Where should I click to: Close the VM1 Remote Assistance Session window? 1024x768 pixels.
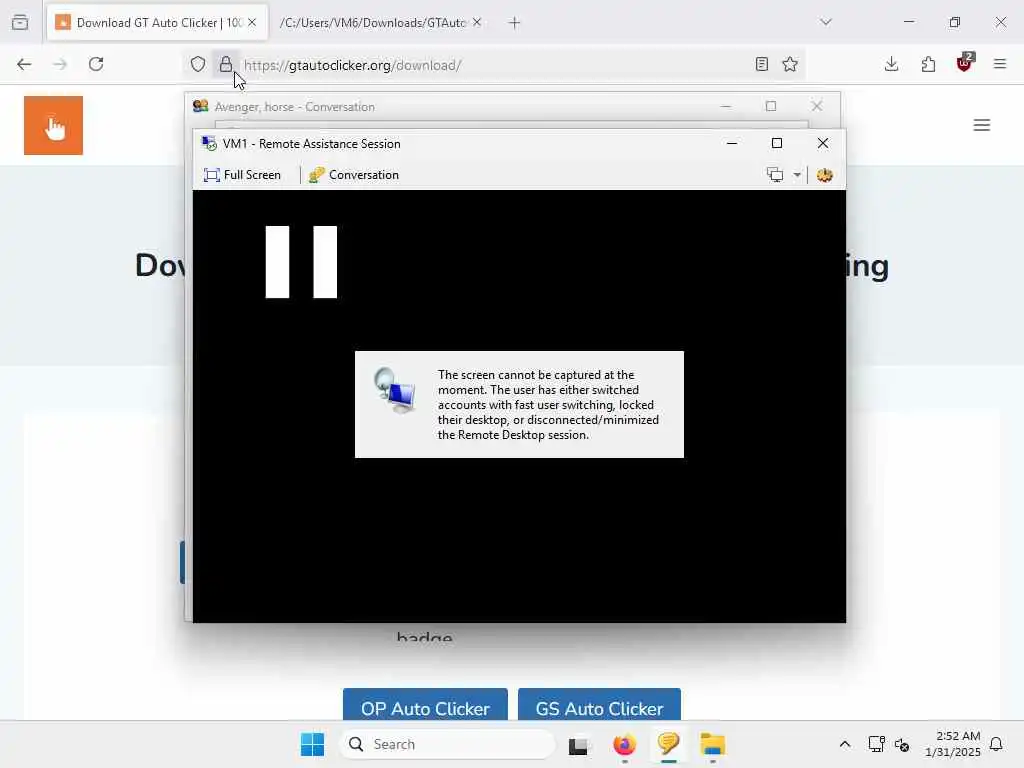823,143
